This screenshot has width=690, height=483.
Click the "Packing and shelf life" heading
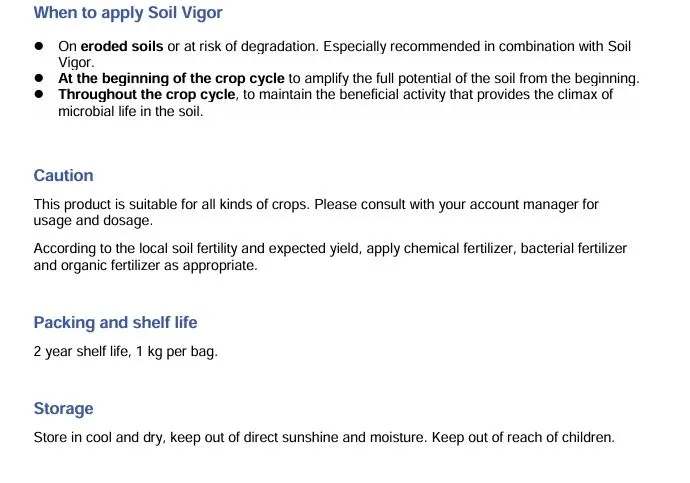(x=115, y=322)
